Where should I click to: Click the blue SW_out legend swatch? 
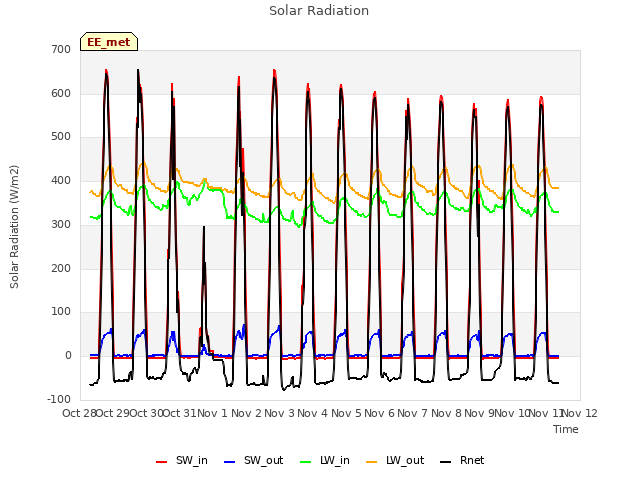pyautogui.click(x=230, y=462)
